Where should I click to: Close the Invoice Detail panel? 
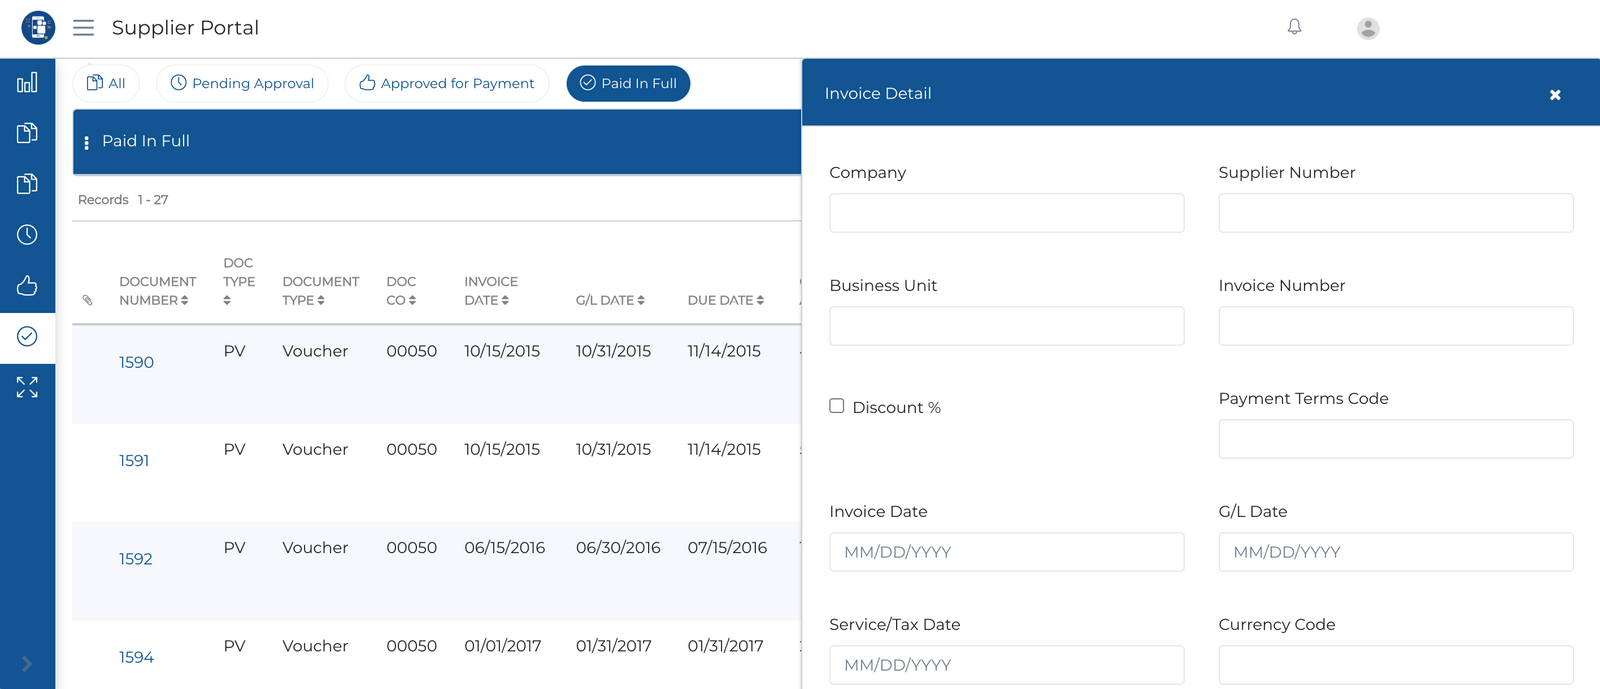pyautogui.click(x=1555, y=95)
